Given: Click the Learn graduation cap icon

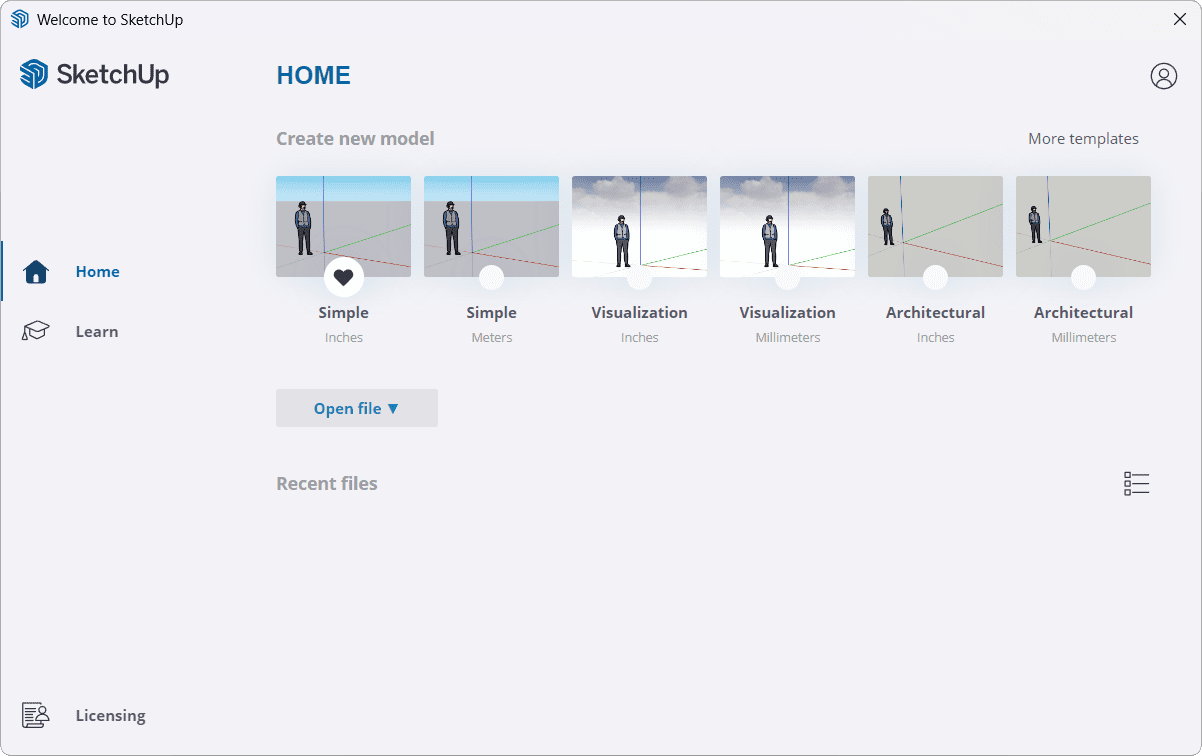Looking at the screenshot, I should (36, 331).
